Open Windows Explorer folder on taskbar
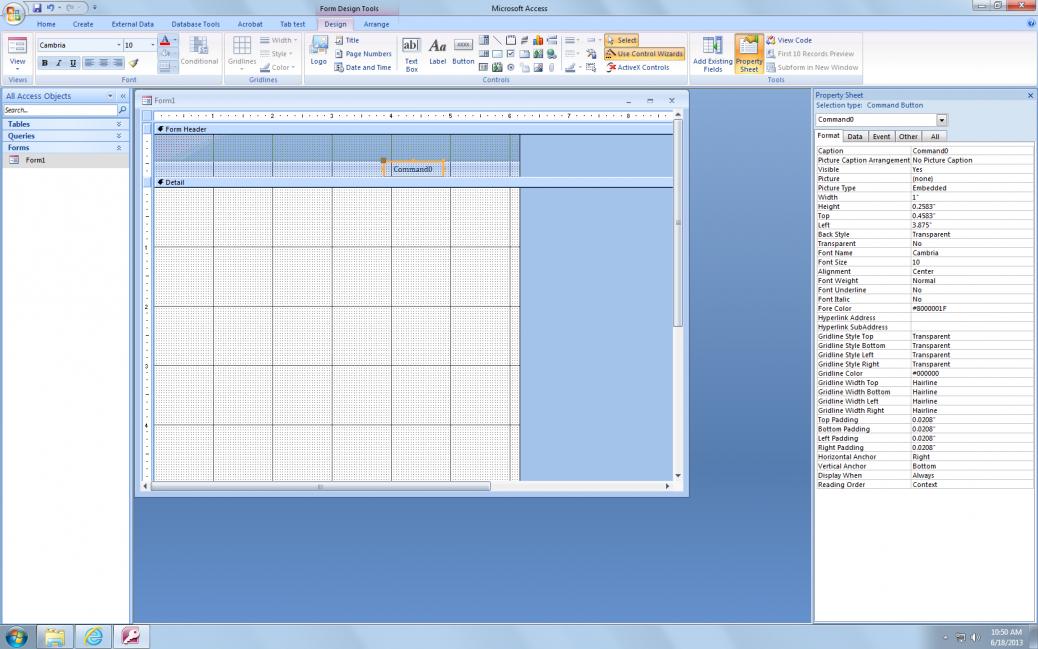 55,636
